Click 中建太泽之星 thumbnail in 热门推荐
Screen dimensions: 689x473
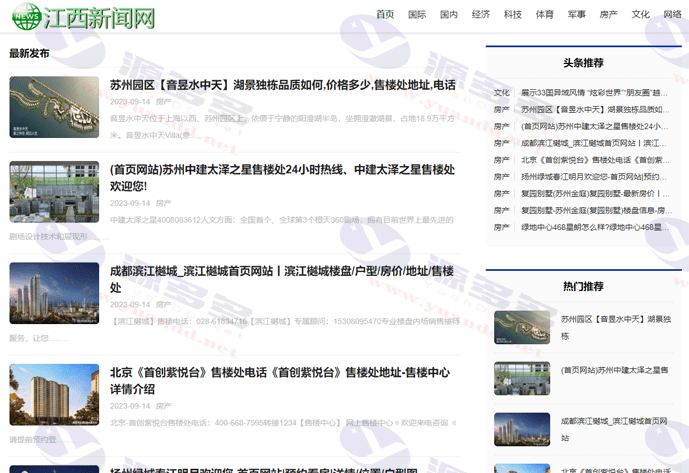coord(522,378)
